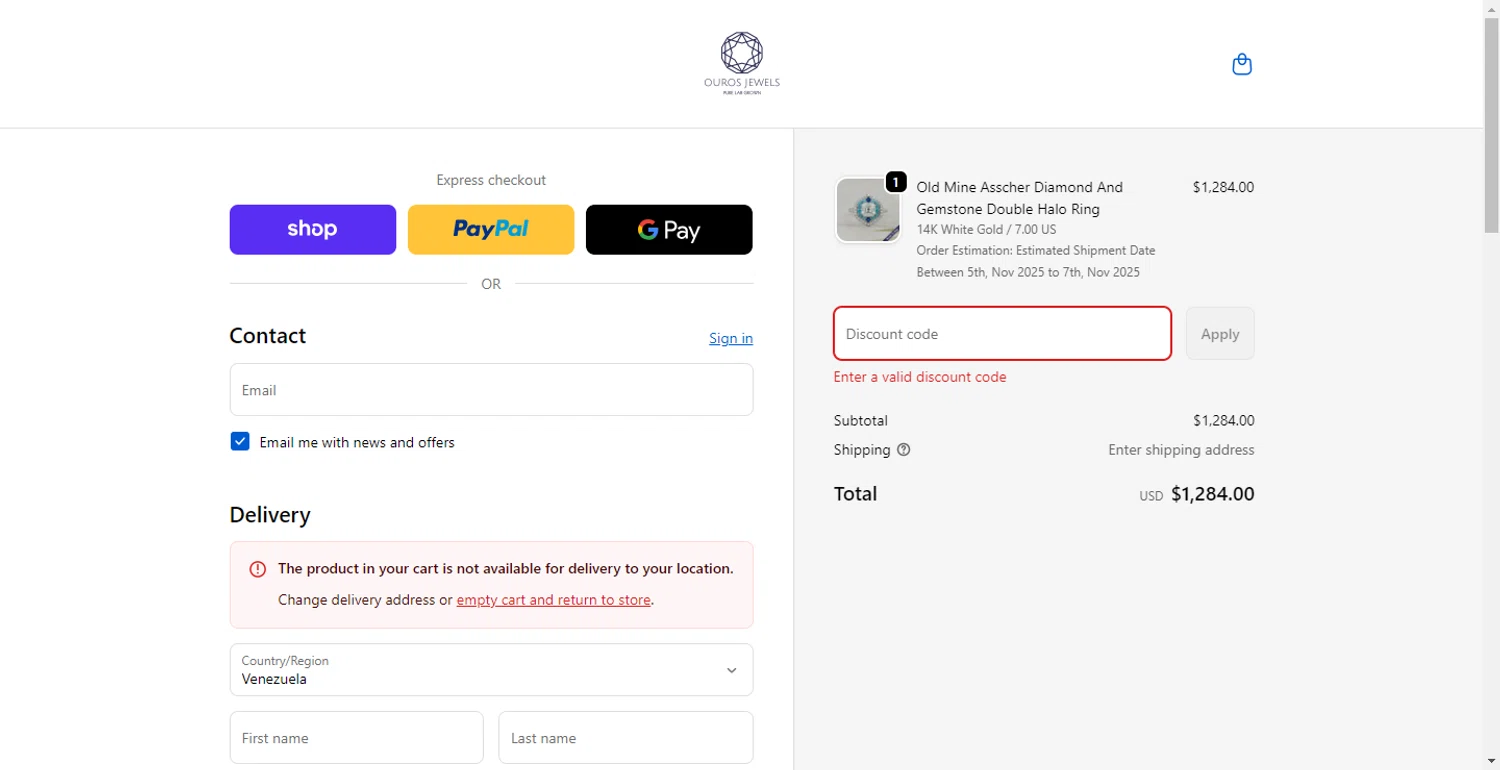Click the Delivery section heading
1500x770 pixels.
pyautogui.click(x=270, y=515)
